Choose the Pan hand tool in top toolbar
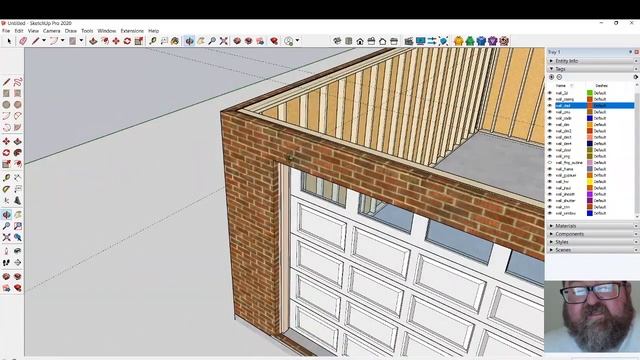 click(x=201, y=41)
